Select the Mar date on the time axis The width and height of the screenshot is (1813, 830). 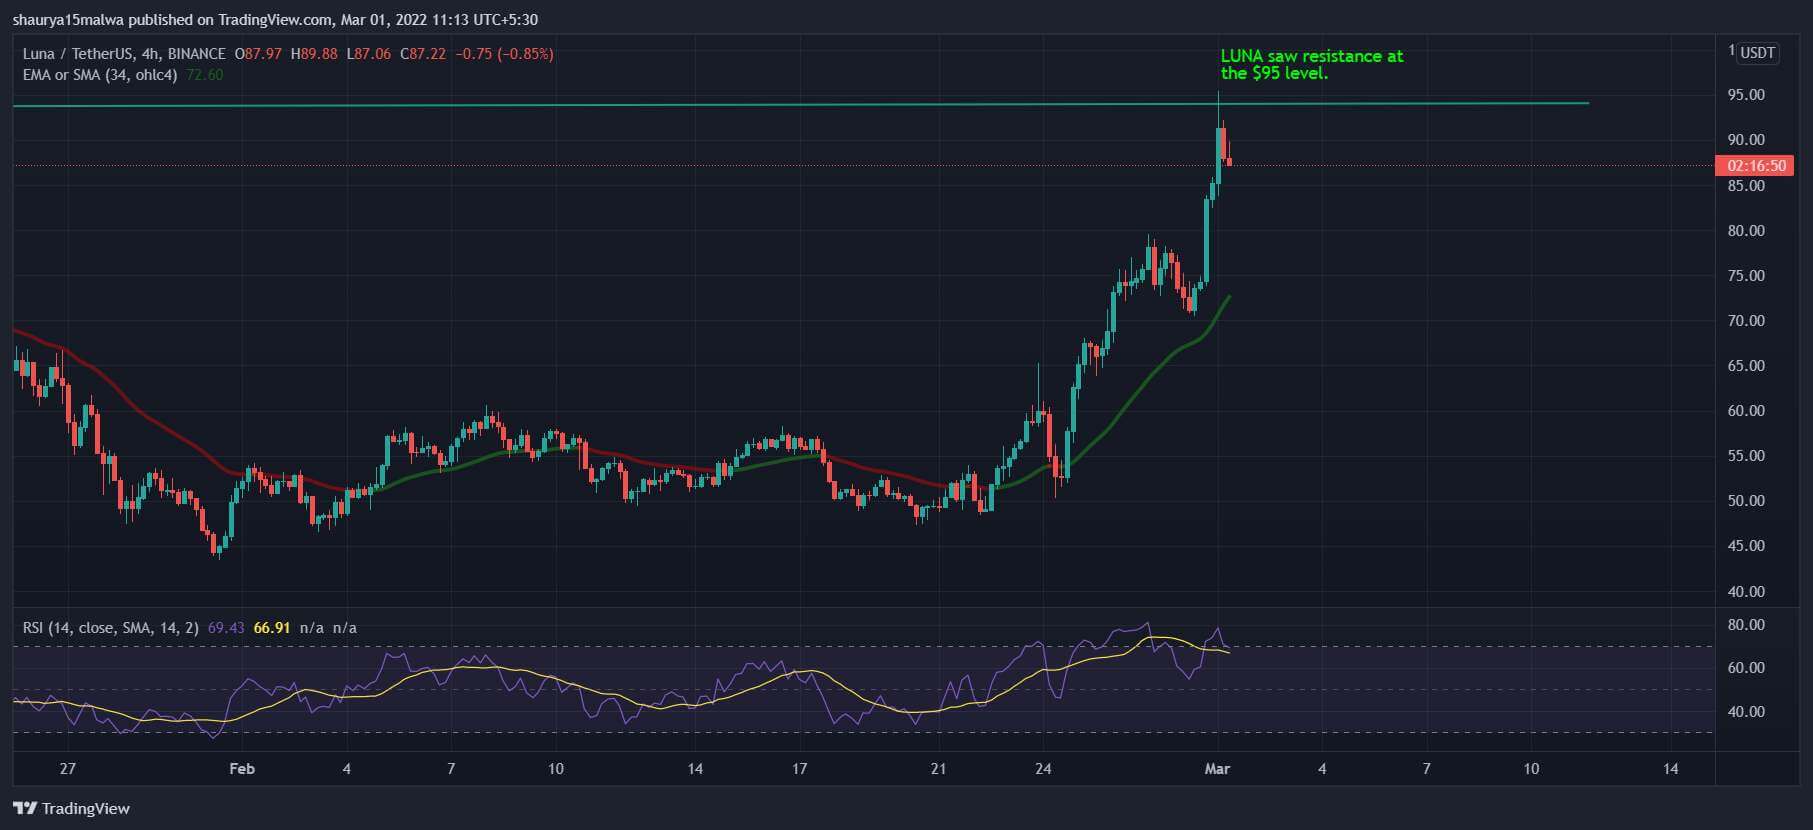click(x=1217, y=769)
